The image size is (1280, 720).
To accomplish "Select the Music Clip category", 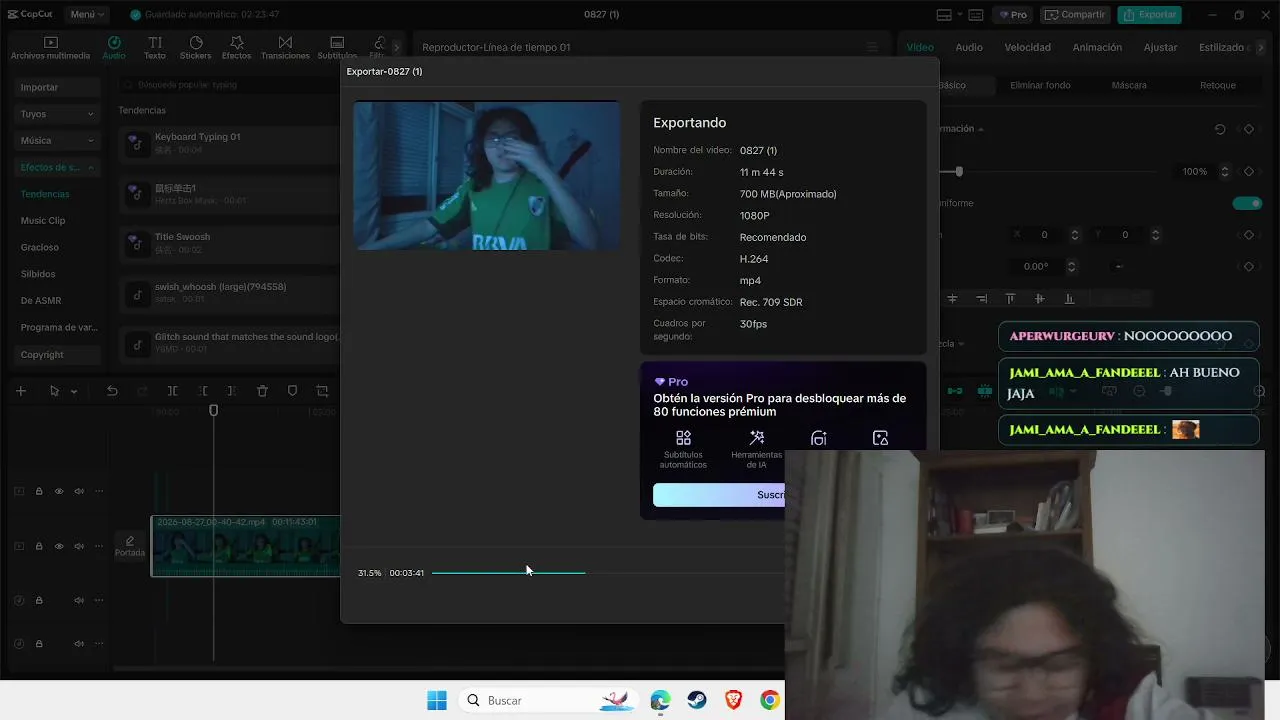I will 43,220.
